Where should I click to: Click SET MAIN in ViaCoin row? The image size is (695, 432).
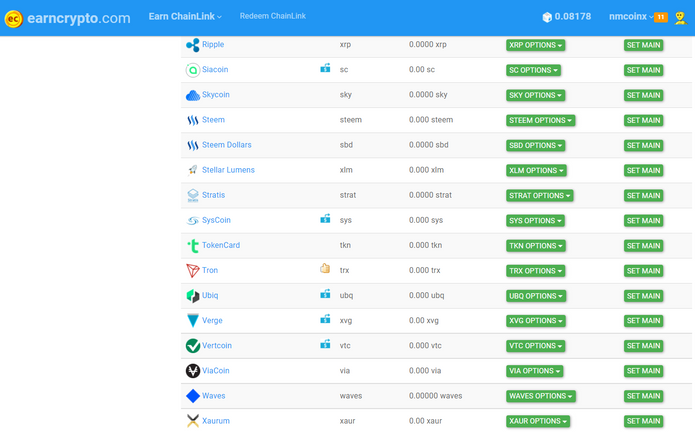tap(643, 371)
